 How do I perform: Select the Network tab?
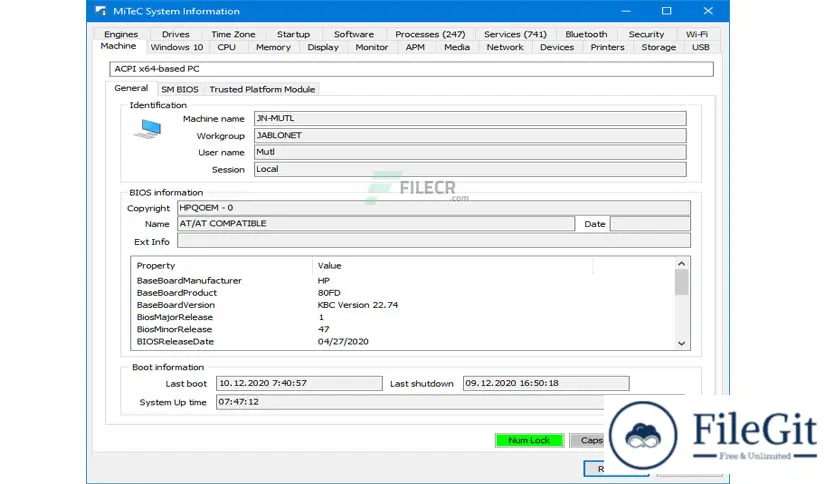[505, 47]
